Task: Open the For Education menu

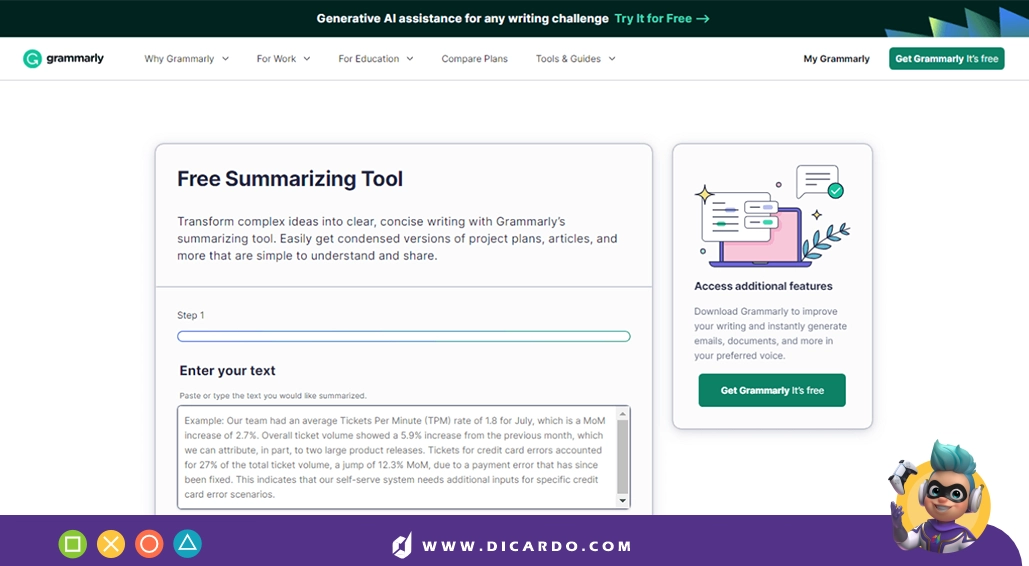Action: click(369, 58)
